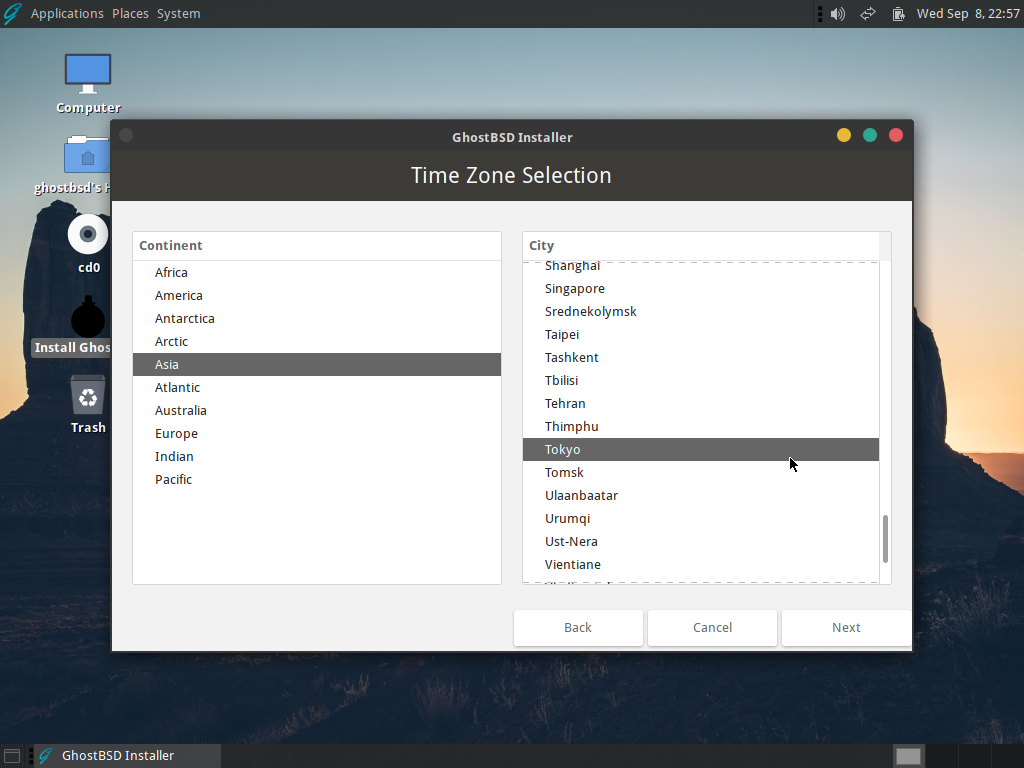Click the Next button
1024x768 pixels.
(846, 628)
